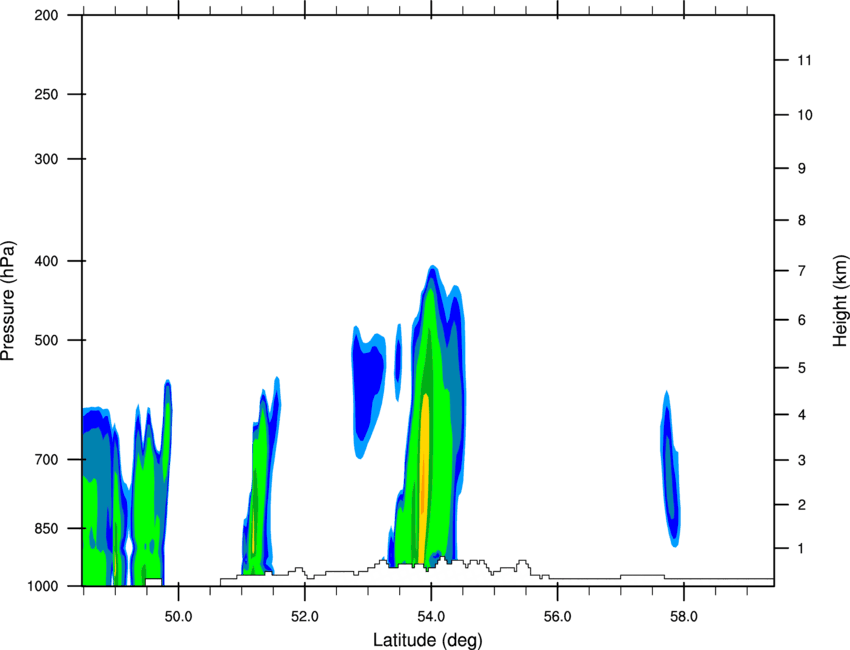Click the yellow contour core near 54 degrees
Image resolution: width=850 pixels, height=650 pixels.
424,477
